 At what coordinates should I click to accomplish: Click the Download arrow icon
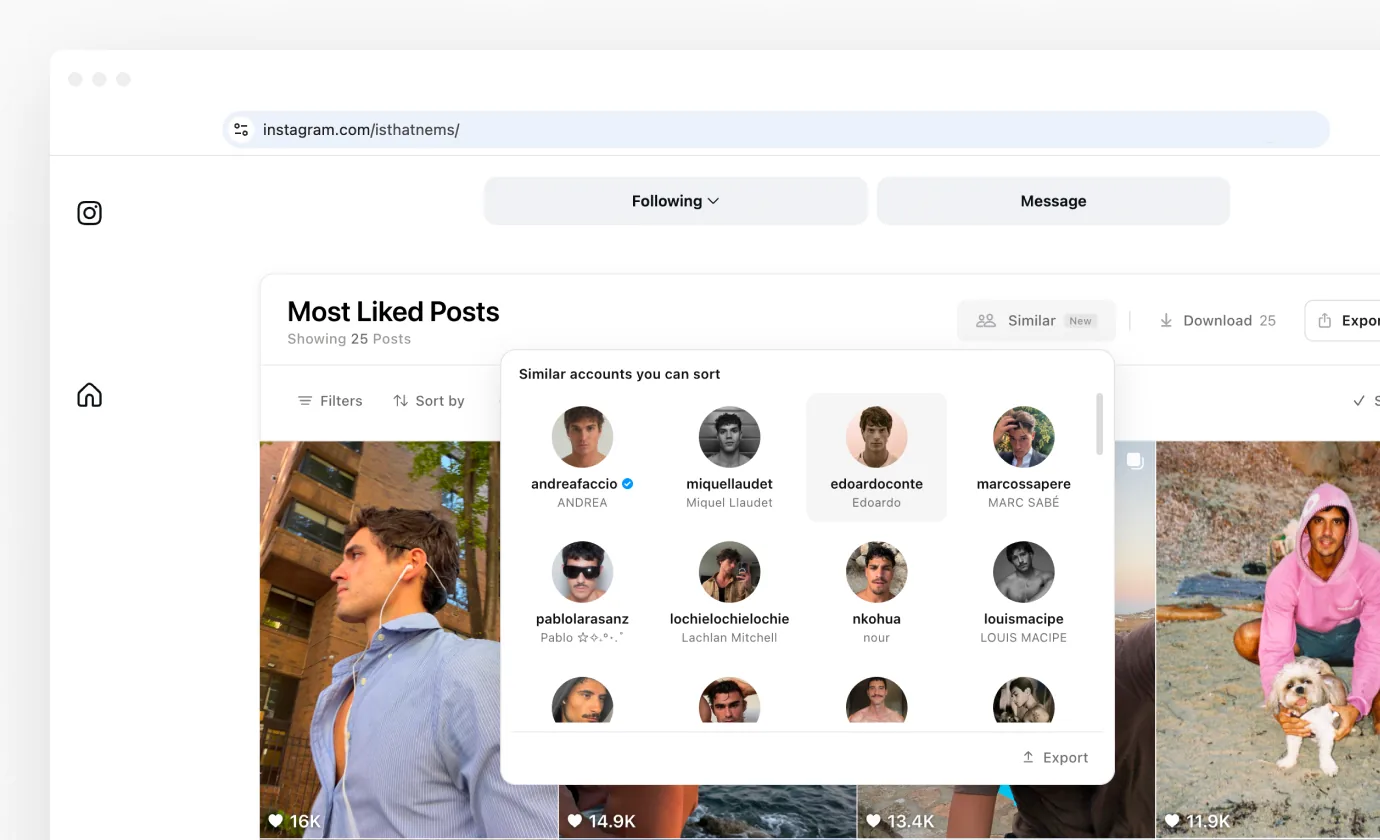(x=1166, y=321)
